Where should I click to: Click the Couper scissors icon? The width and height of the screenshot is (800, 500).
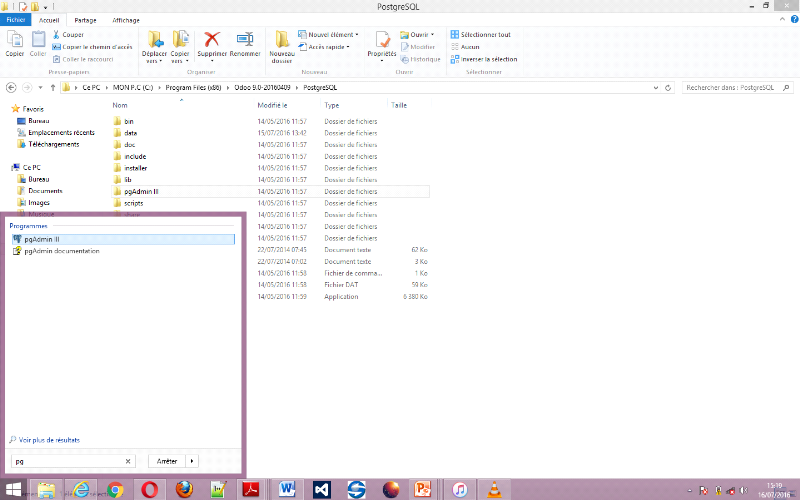point(56,34)
